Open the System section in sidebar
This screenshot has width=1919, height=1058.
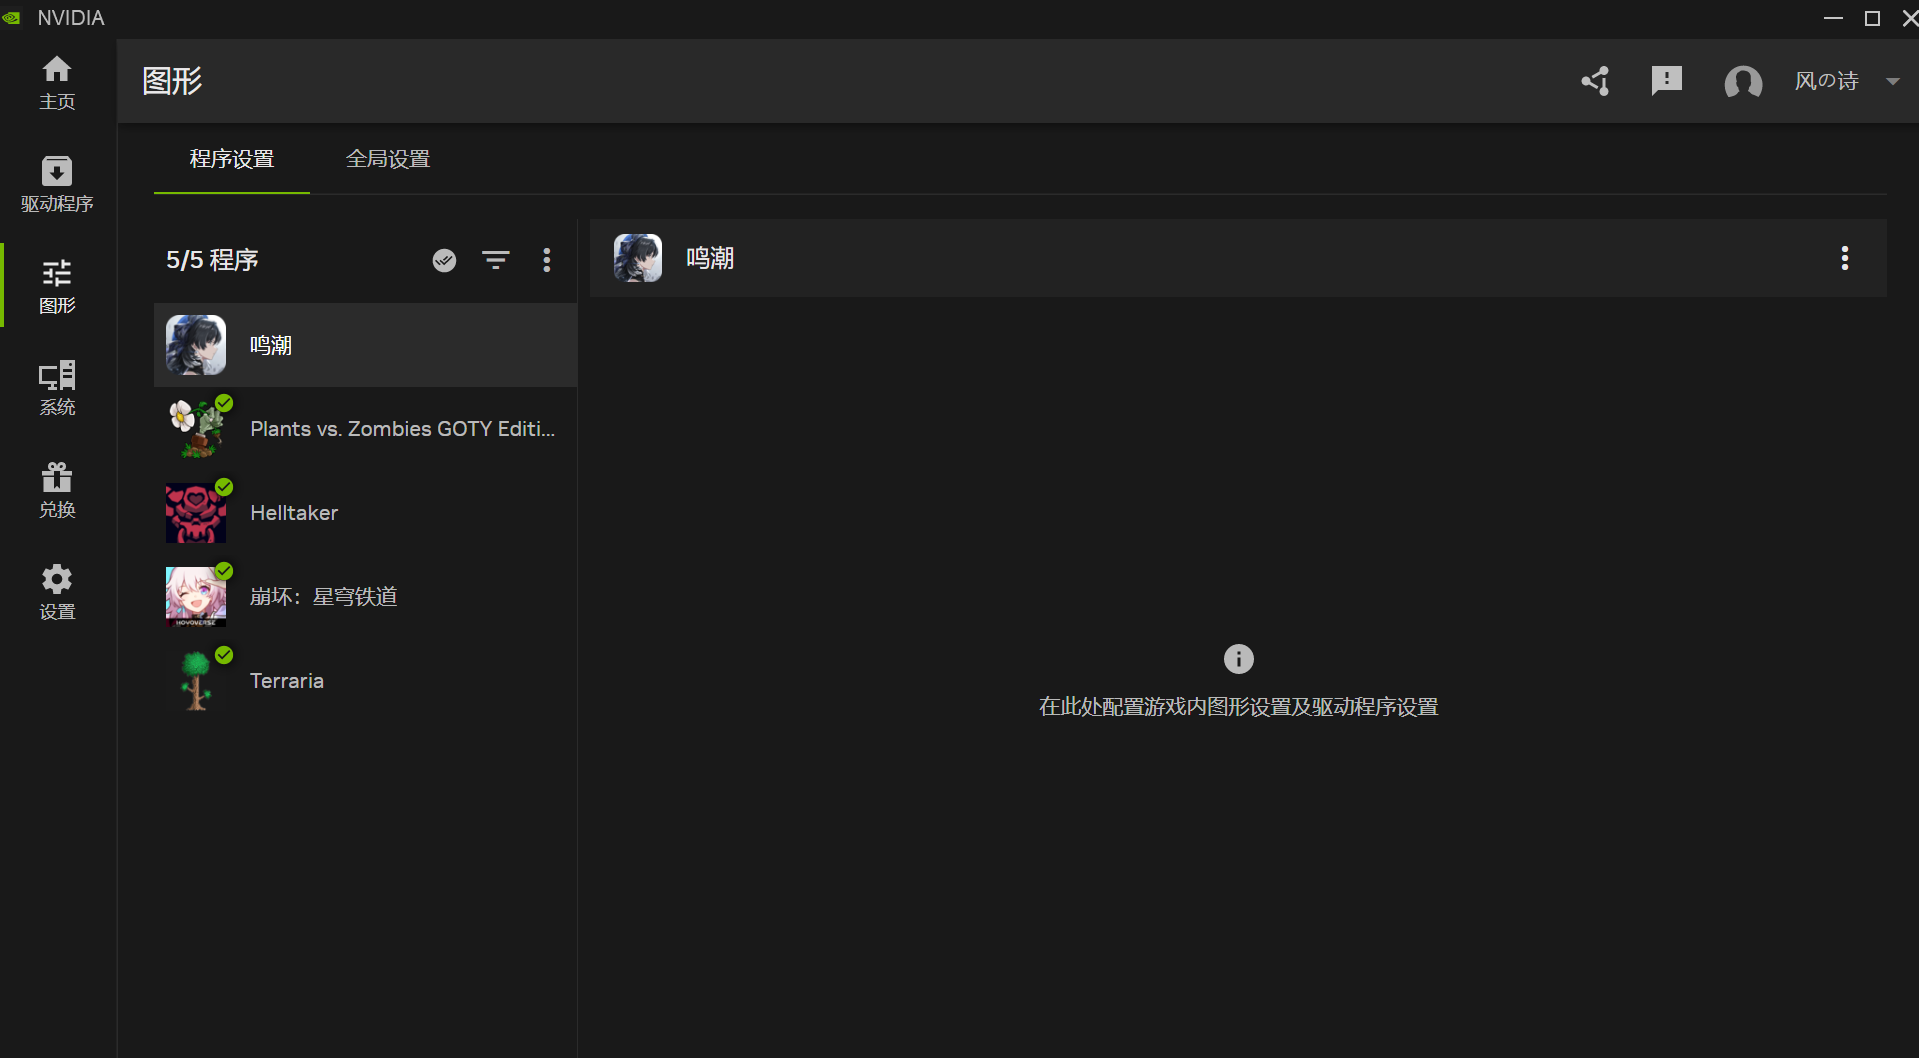57,388
